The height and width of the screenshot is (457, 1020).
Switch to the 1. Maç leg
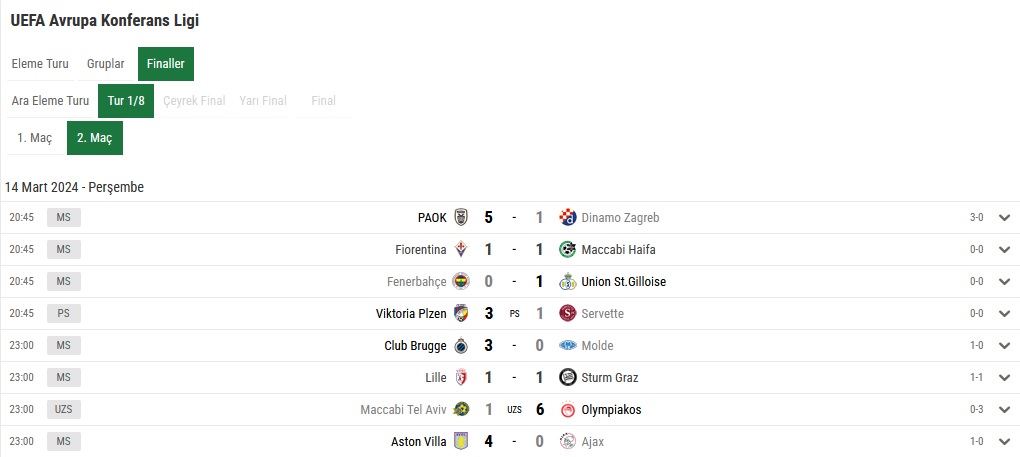tap(34, 138)
